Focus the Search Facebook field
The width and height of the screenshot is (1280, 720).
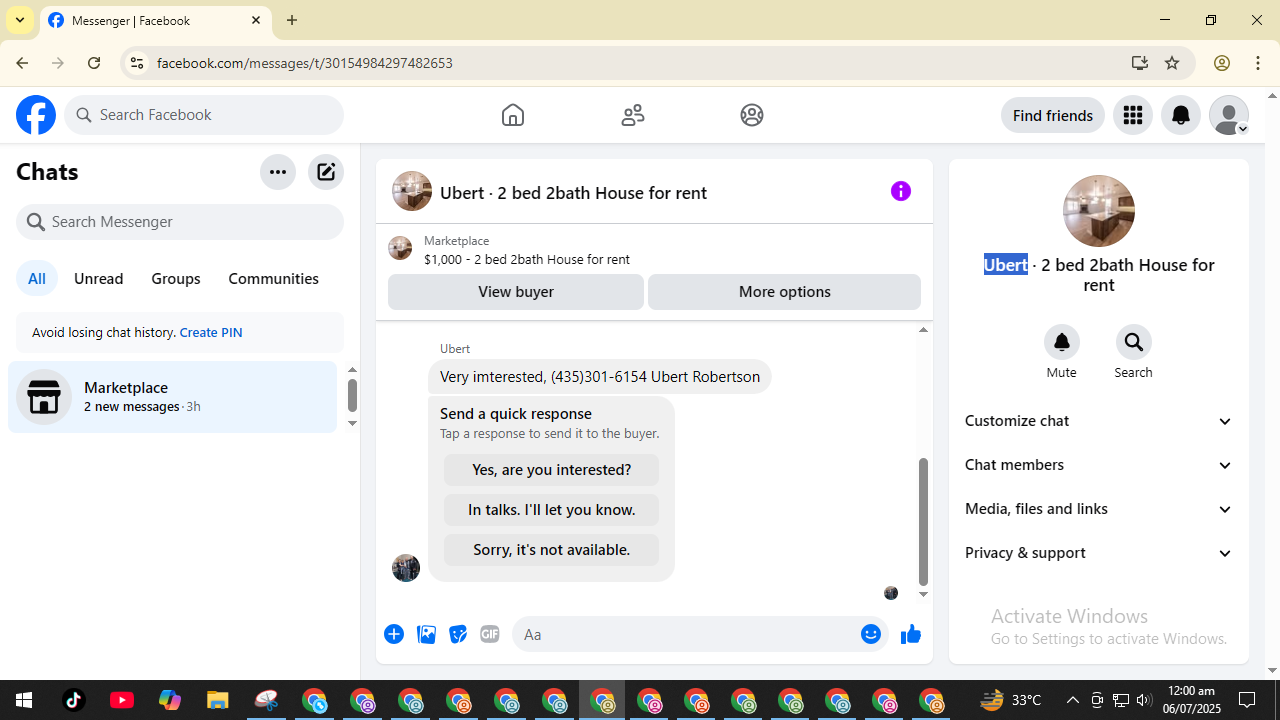[x=204, y=115]
